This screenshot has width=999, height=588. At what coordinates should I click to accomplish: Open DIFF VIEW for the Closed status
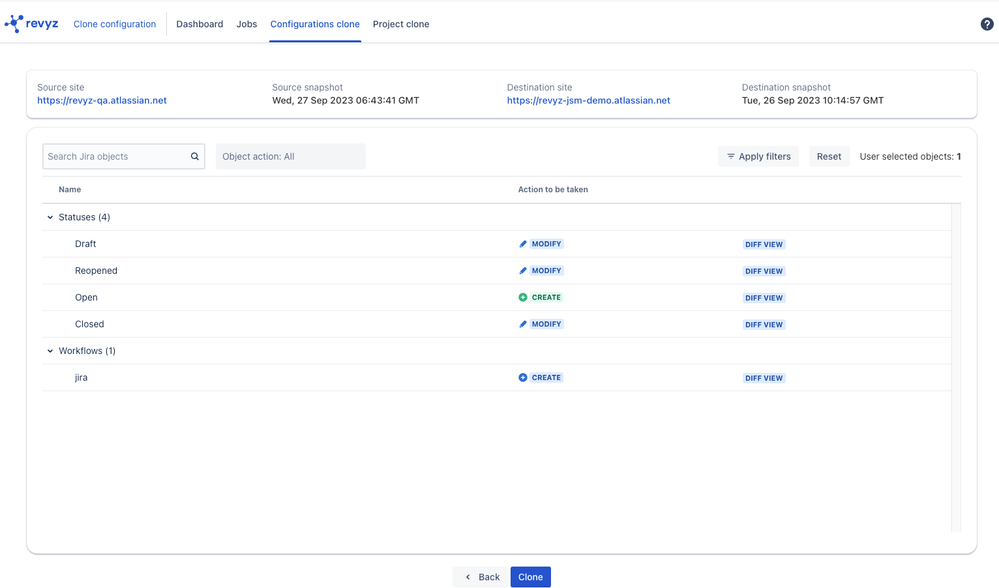(764, 325)
